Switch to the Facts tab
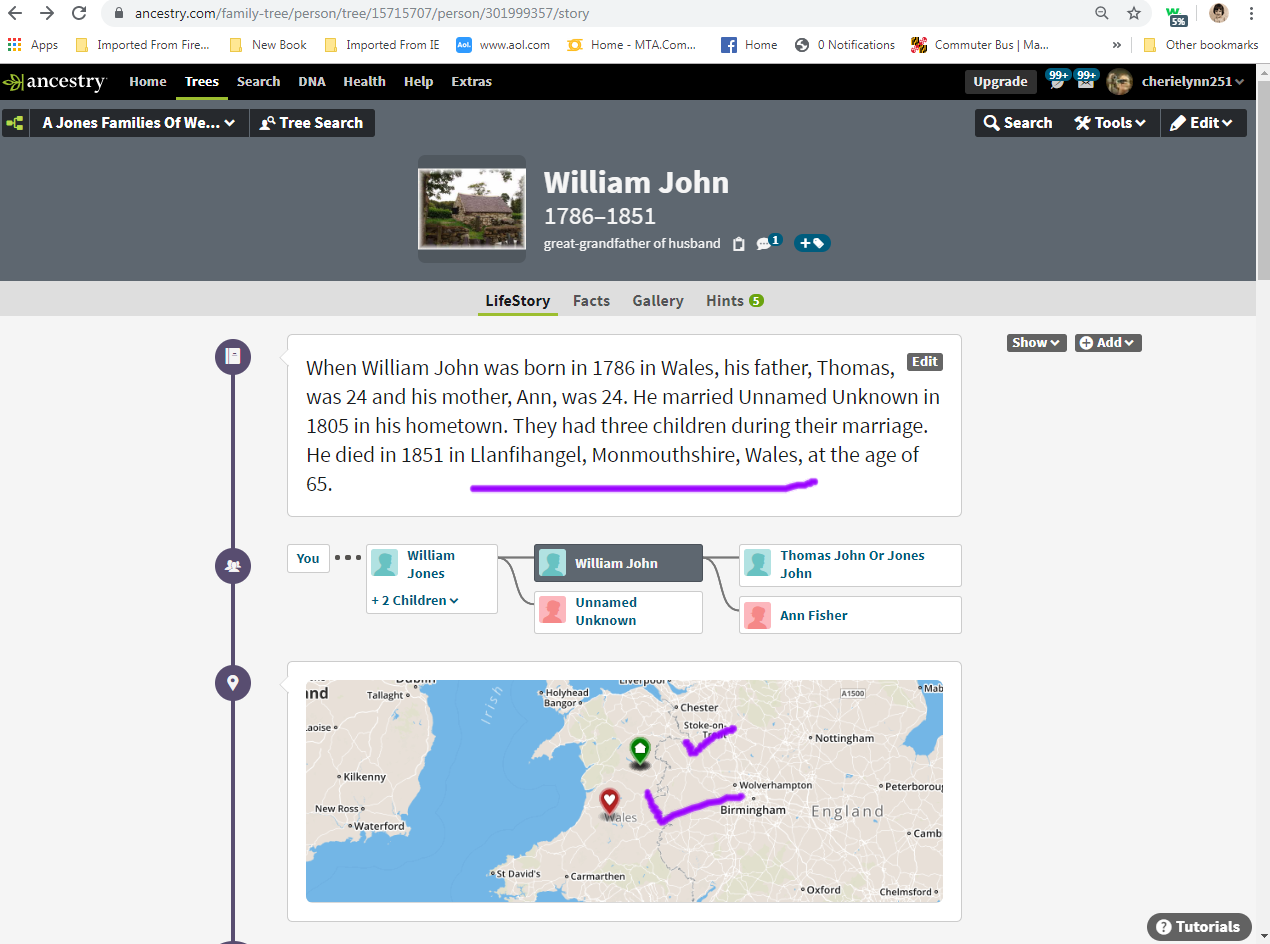 click(x=591, y=300)
